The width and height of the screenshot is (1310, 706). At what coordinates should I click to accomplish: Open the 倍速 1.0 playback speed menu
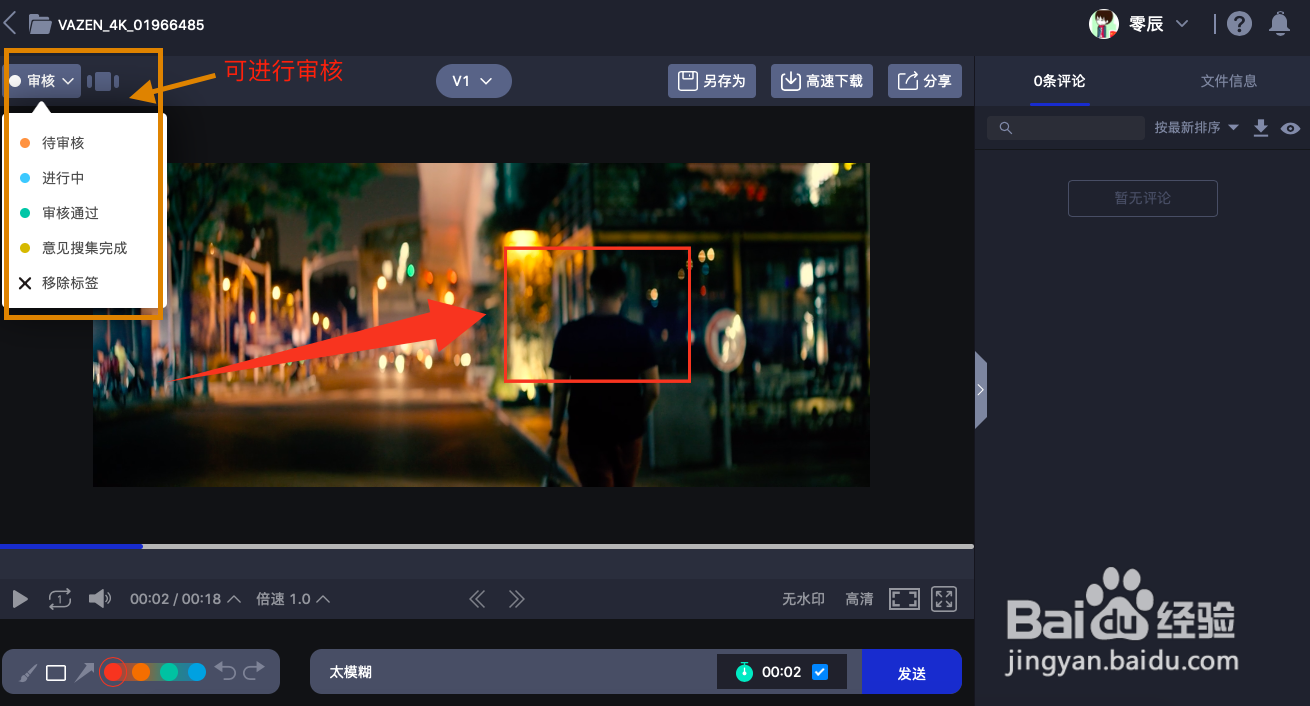point(292,599)
